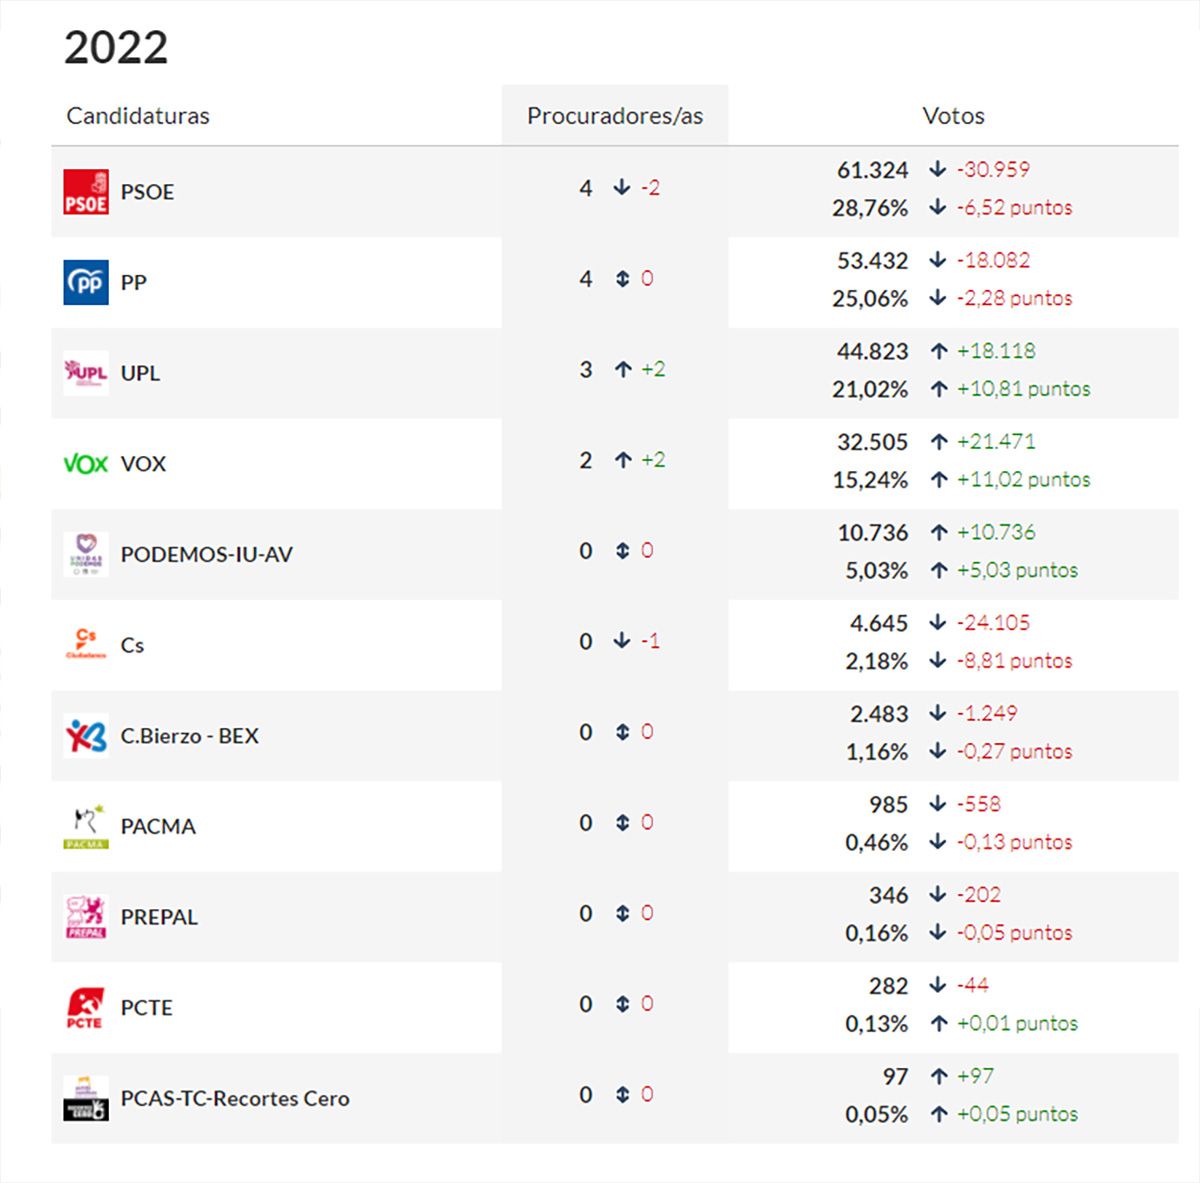Click the PP party logo
Screen dimensions: 1200x1183
point(86,283)
